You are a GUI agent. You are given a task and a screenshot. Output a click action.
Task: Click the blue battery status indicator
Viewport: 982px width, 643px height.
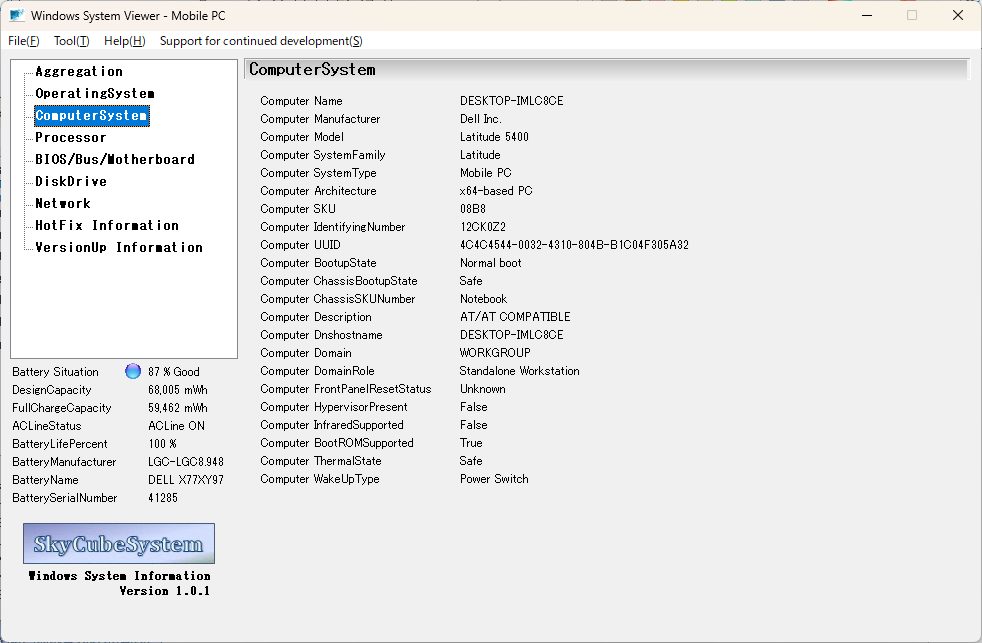[x=133, y=371]
